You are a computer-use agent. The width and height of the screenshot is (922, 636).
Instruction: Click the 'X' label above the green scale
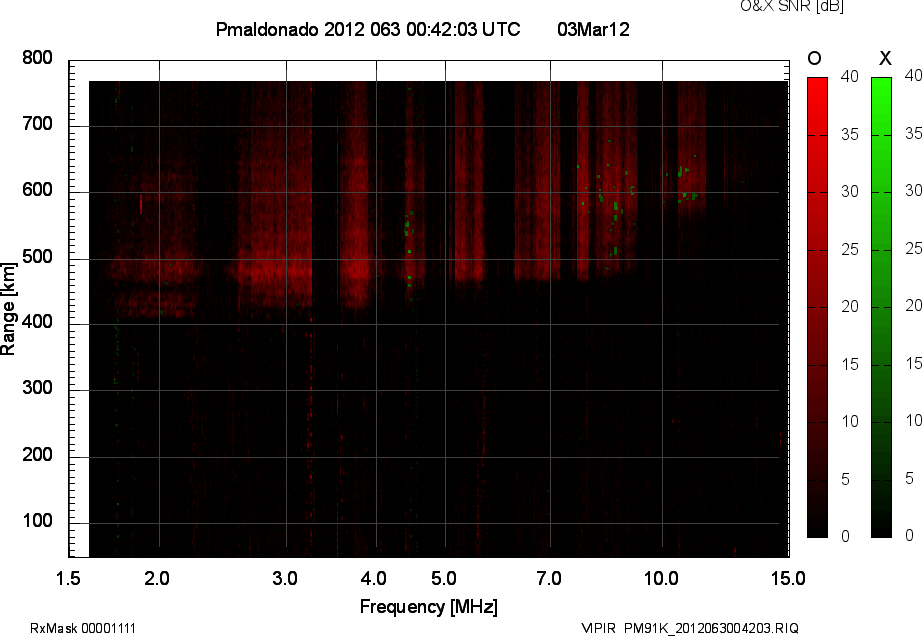coord(885,58)
